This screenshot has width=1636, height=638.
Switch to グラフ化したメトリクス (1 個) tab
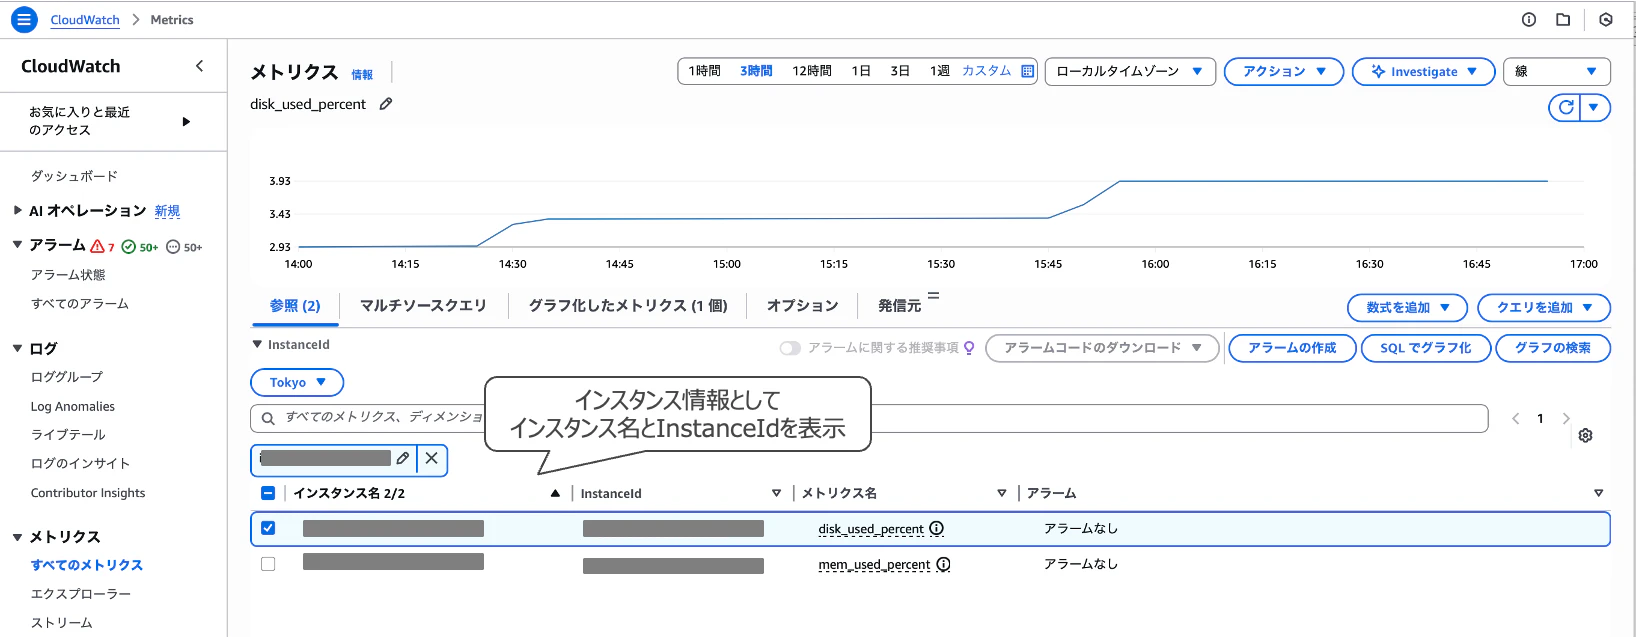tap(628, 306)
